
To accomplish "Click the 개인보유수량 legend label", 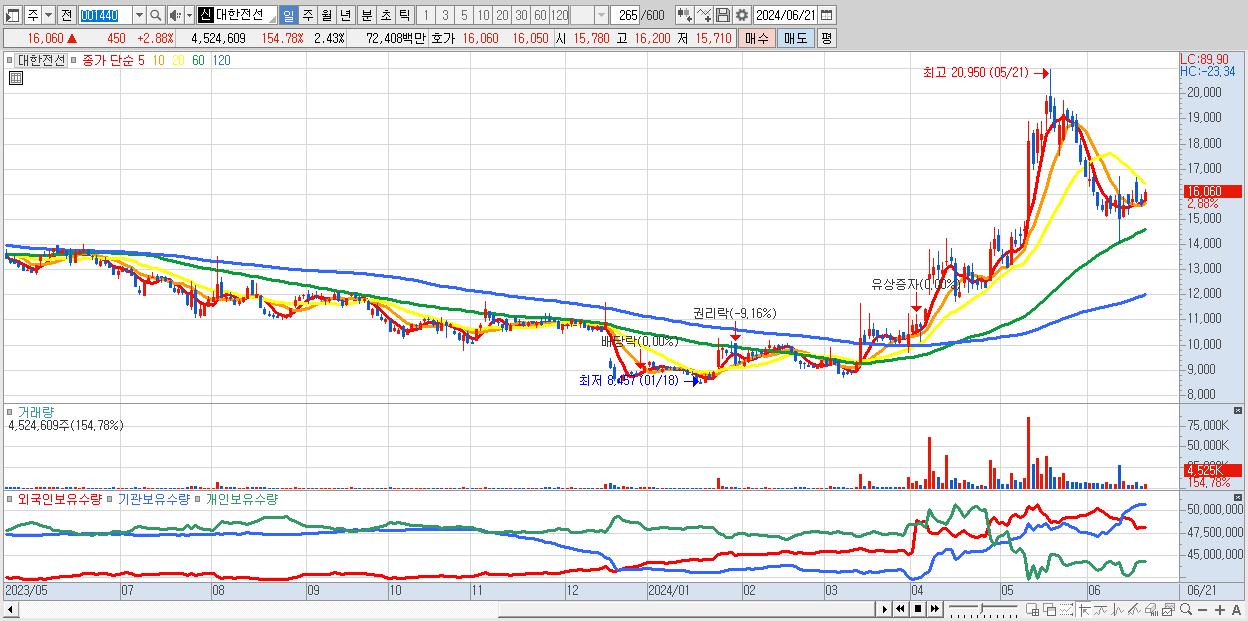I will click(241, 498).
